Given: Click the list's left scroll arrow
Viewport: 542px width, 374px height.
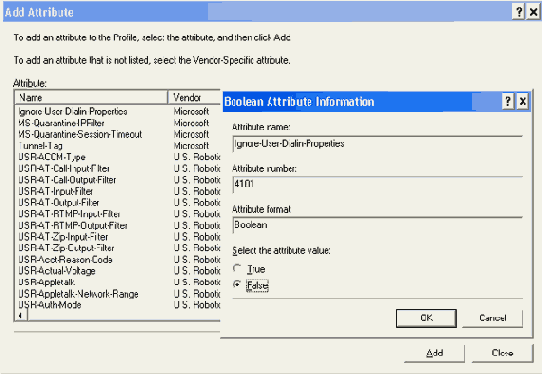Looking at the screenshot, I should pos(21,315).
